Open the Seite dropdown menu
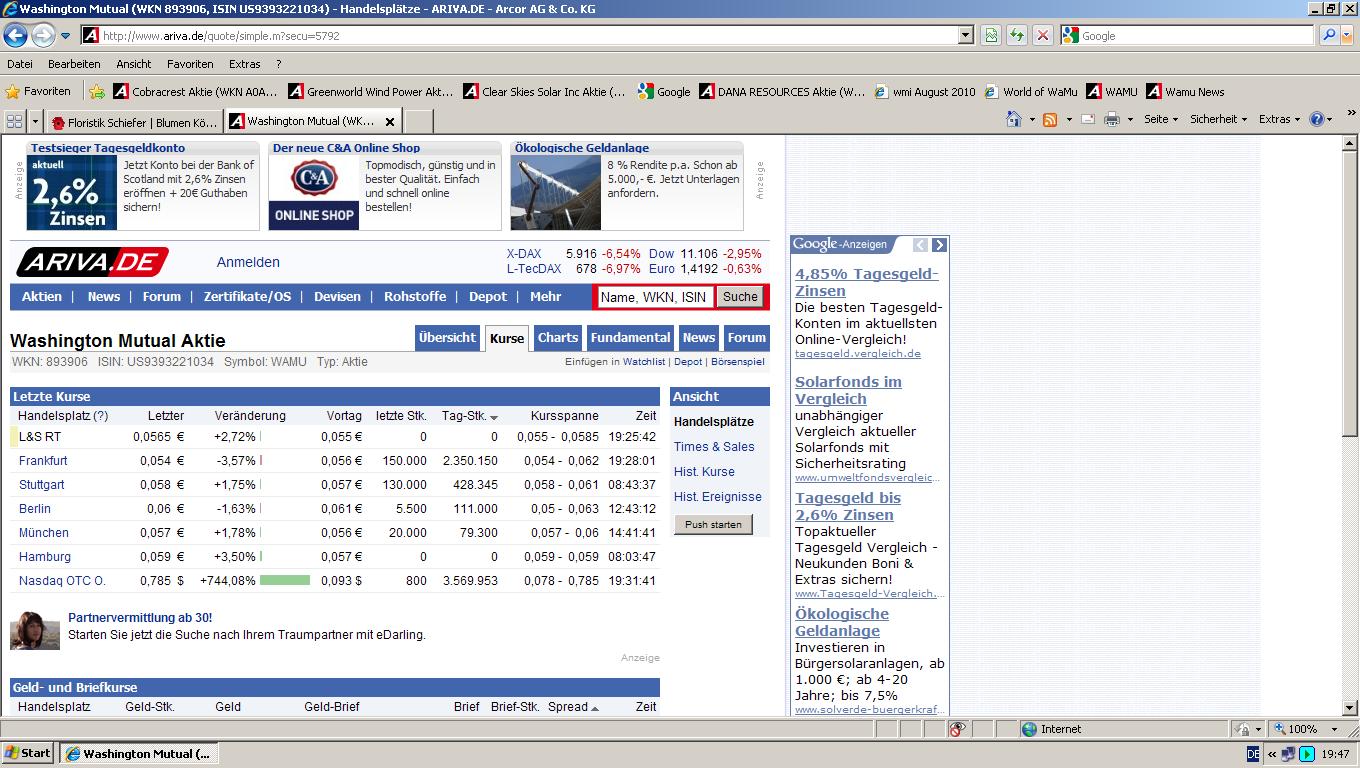1360x768 pixels. pyautogui.click(x=1161, y=119)
